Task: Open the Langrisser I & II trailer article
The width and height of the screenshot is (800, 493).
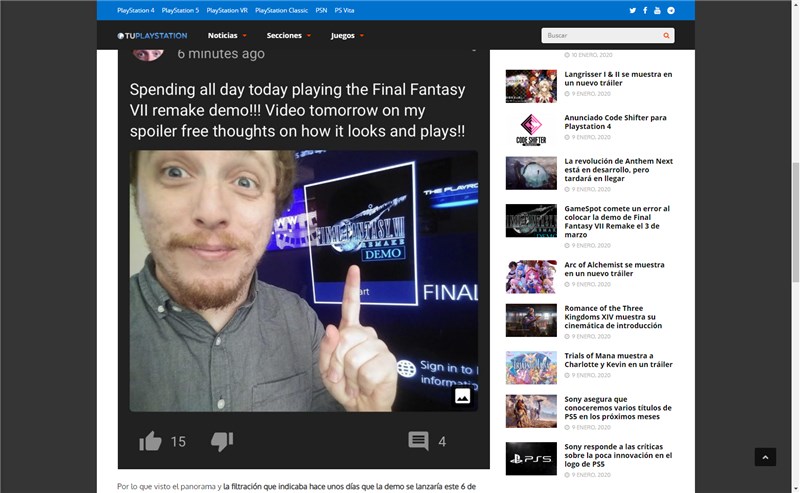Action: click(618, 79)
